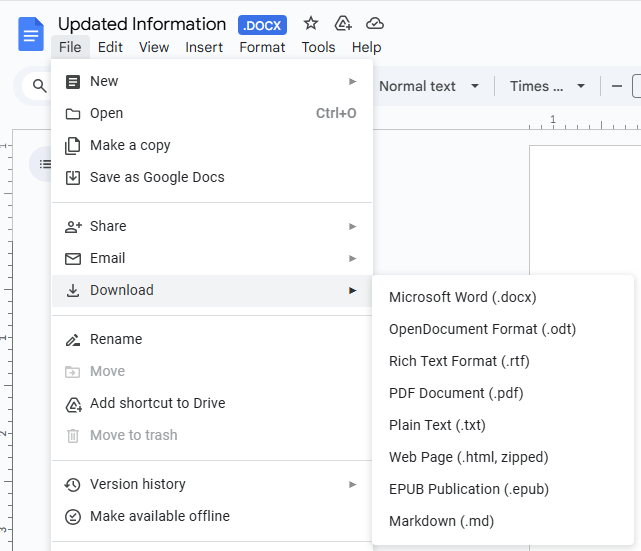Screen dimensions: 641x551
Task: Download as Microsoft Word (.docx)
Action: (462, 297)
